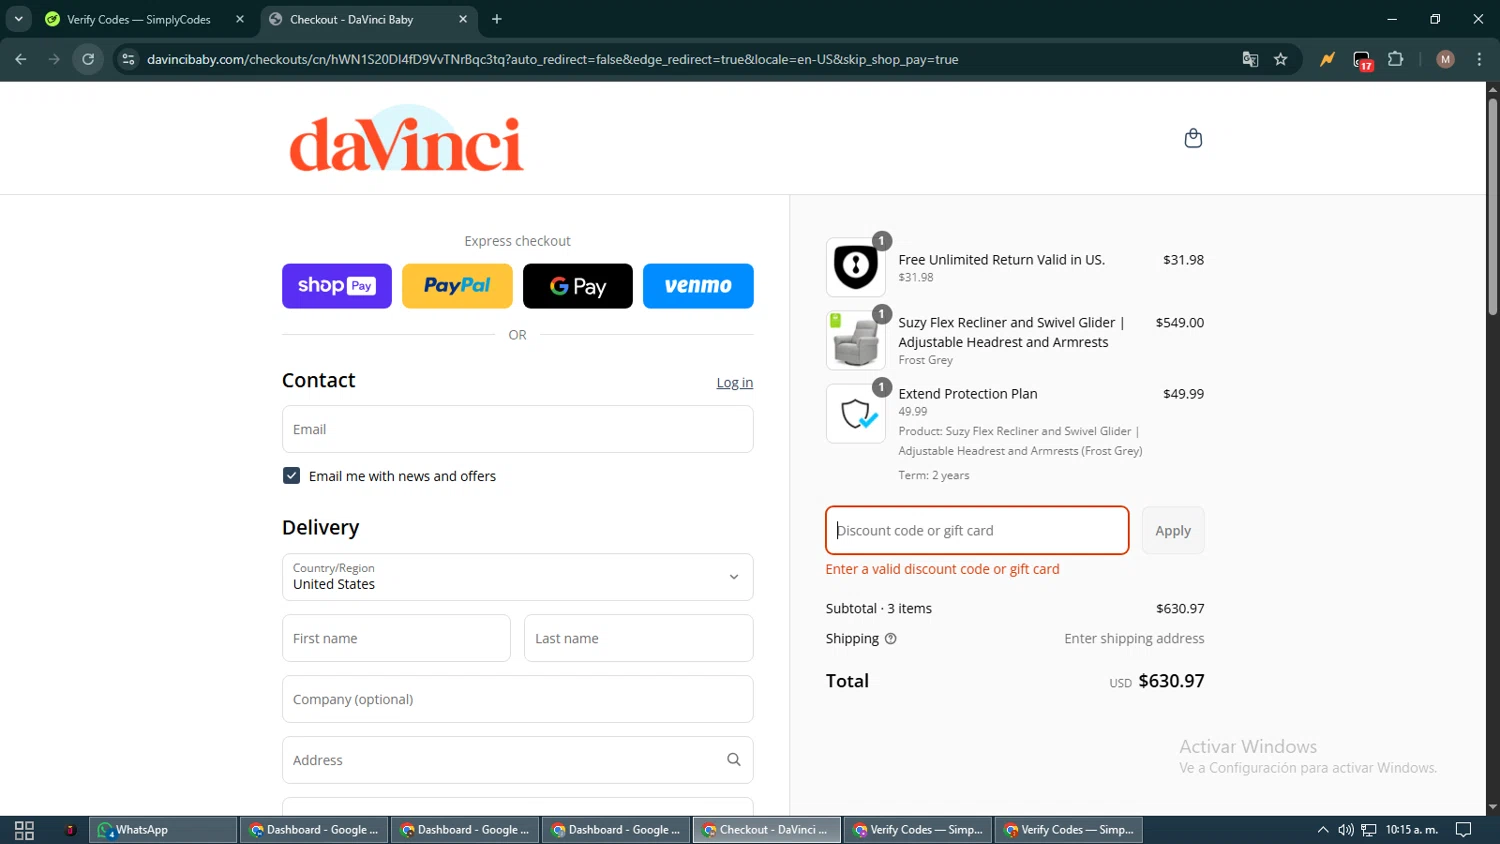Click the Shop Pay express checkout button
The width and height of the screenshot is (1500, 844).
tap(337, 286)
